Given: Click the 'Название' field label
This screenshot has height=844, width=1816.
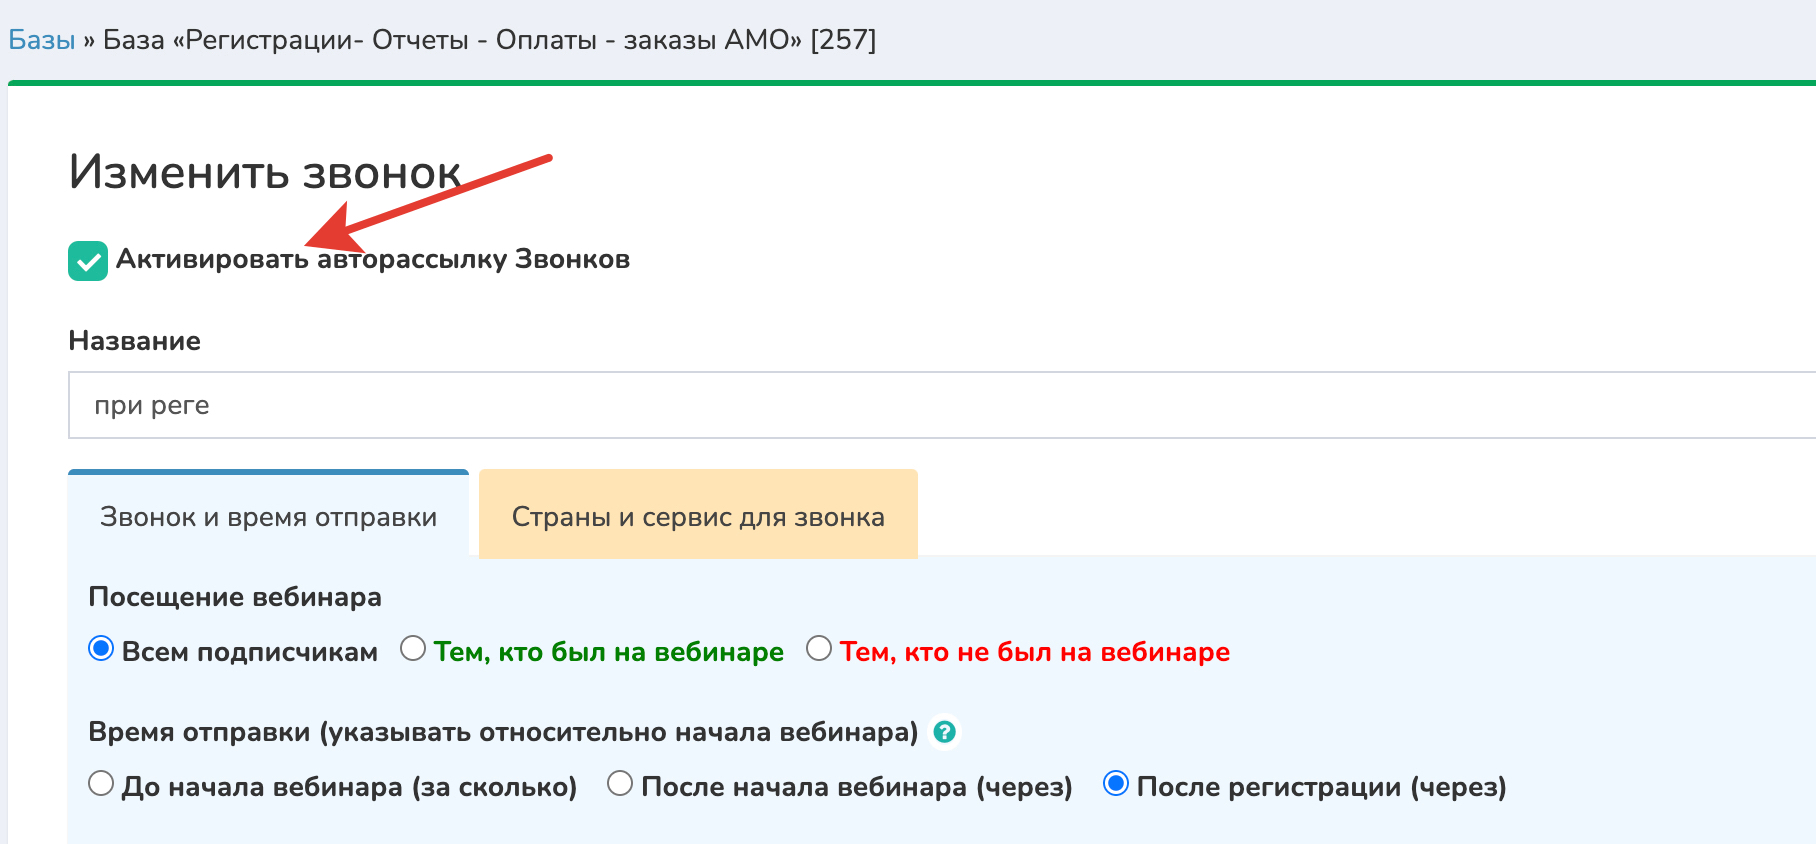Looking at the screenshot, I should pos(134,341).
